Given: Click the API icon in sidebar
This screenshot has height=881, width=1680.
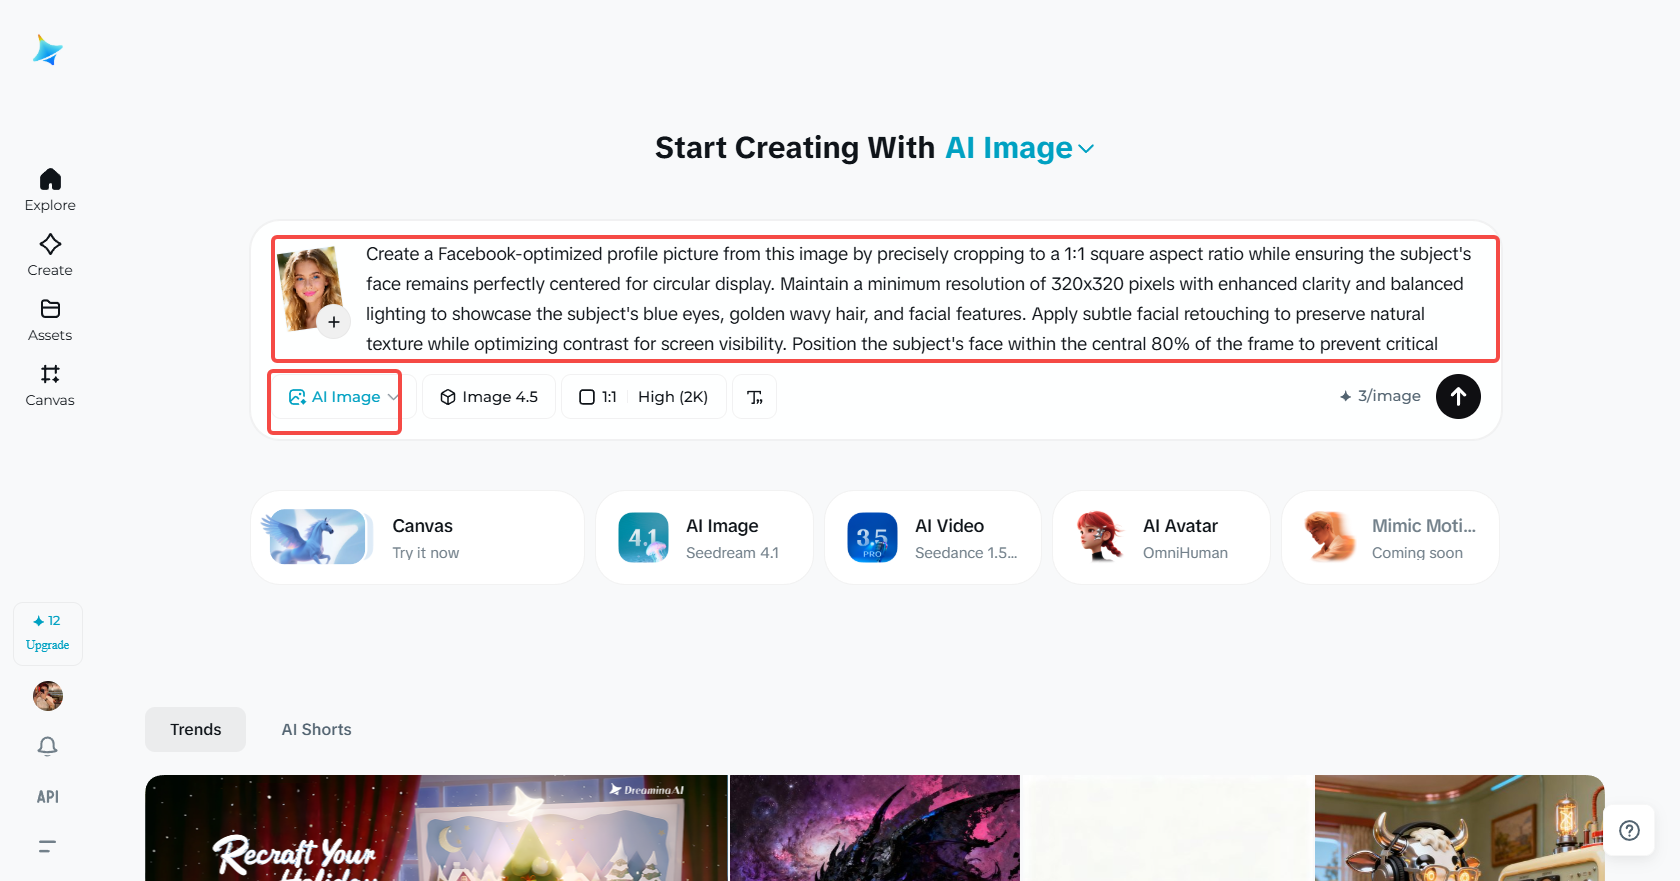Looking at the screenshot, I should click(x=48, y=797).
